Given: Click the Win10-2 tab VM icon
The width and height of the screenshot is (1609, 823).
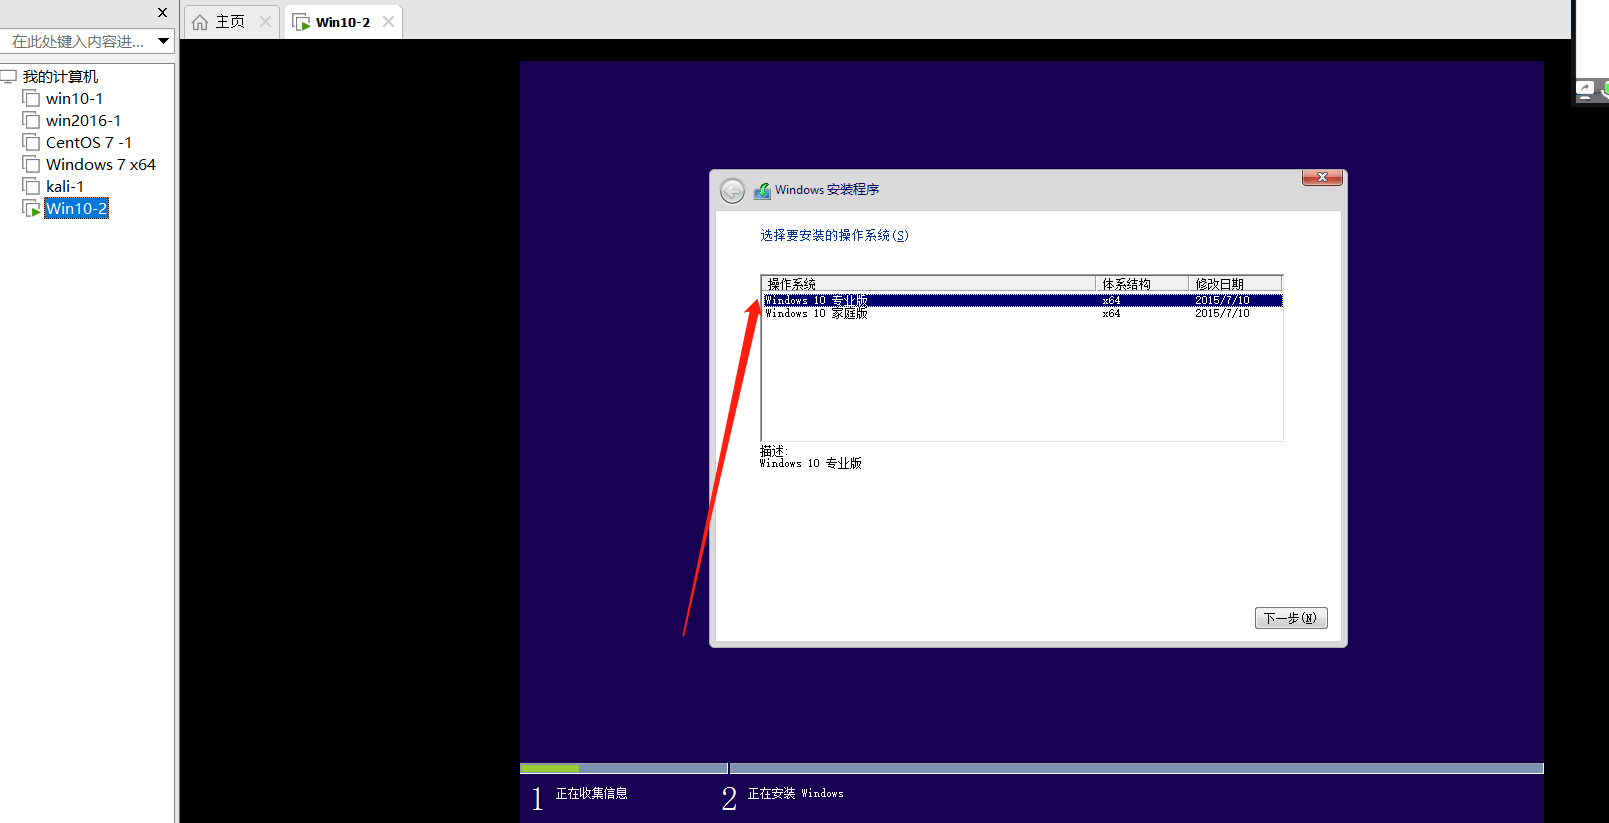Looking at the screenshot, I should click(x=301, y=22).
